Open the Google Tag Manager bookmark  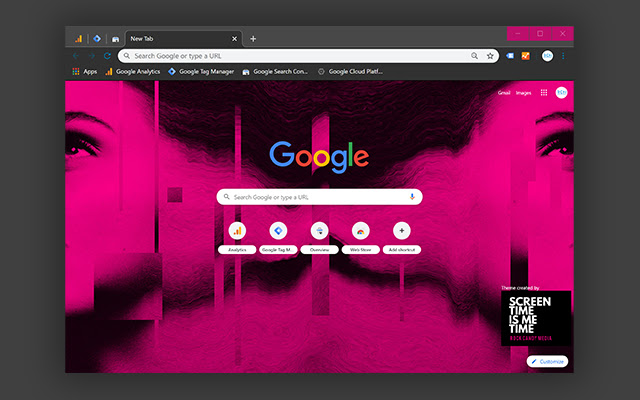[x=201, y=72]
